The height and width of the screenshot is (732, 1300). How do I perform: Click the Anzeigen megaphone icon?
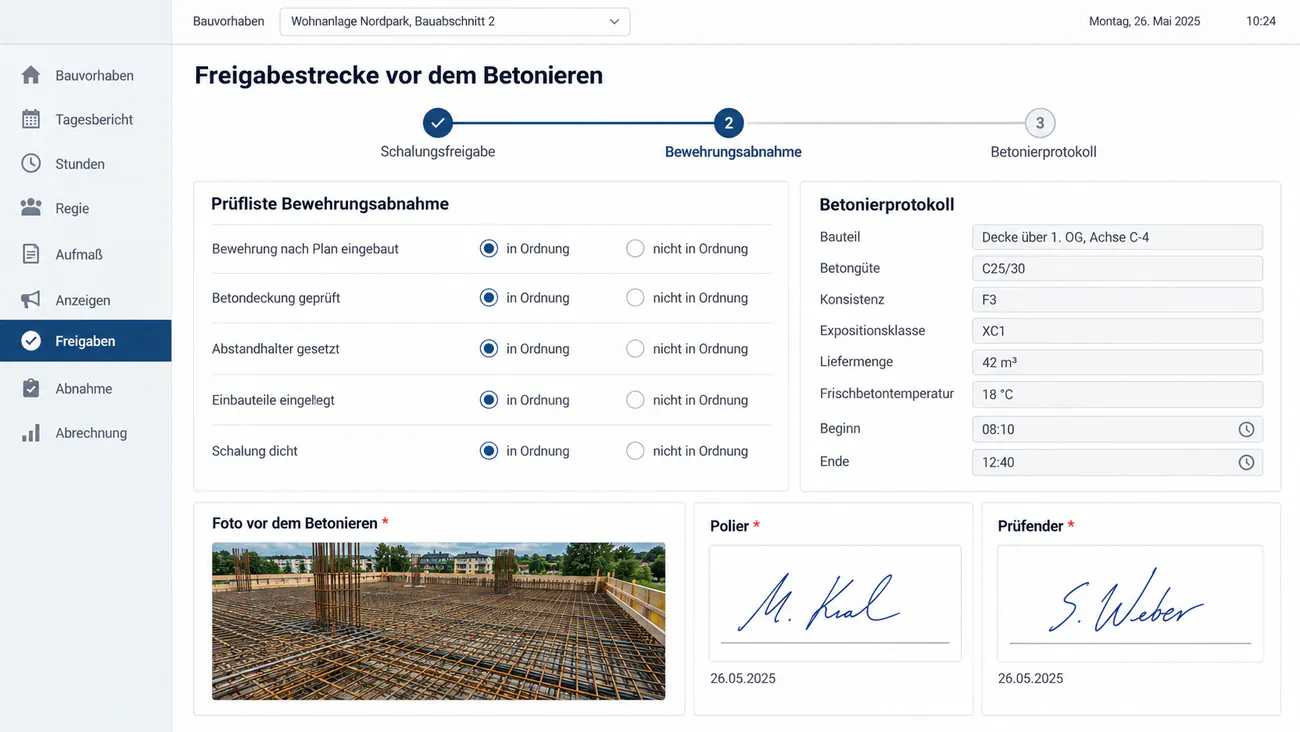point(31,299)
